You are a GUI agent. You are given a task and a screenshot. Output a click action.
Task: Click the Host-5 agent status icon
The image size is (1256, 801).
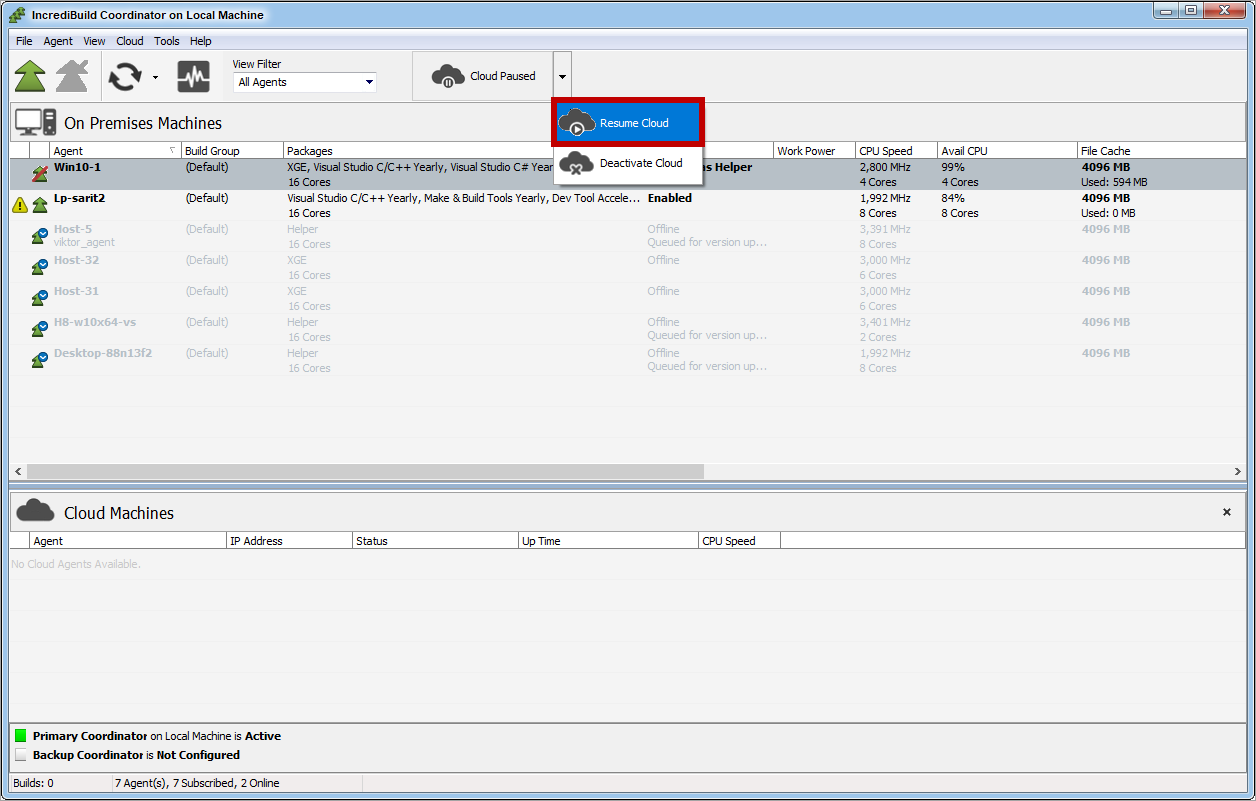pos(40,236)
